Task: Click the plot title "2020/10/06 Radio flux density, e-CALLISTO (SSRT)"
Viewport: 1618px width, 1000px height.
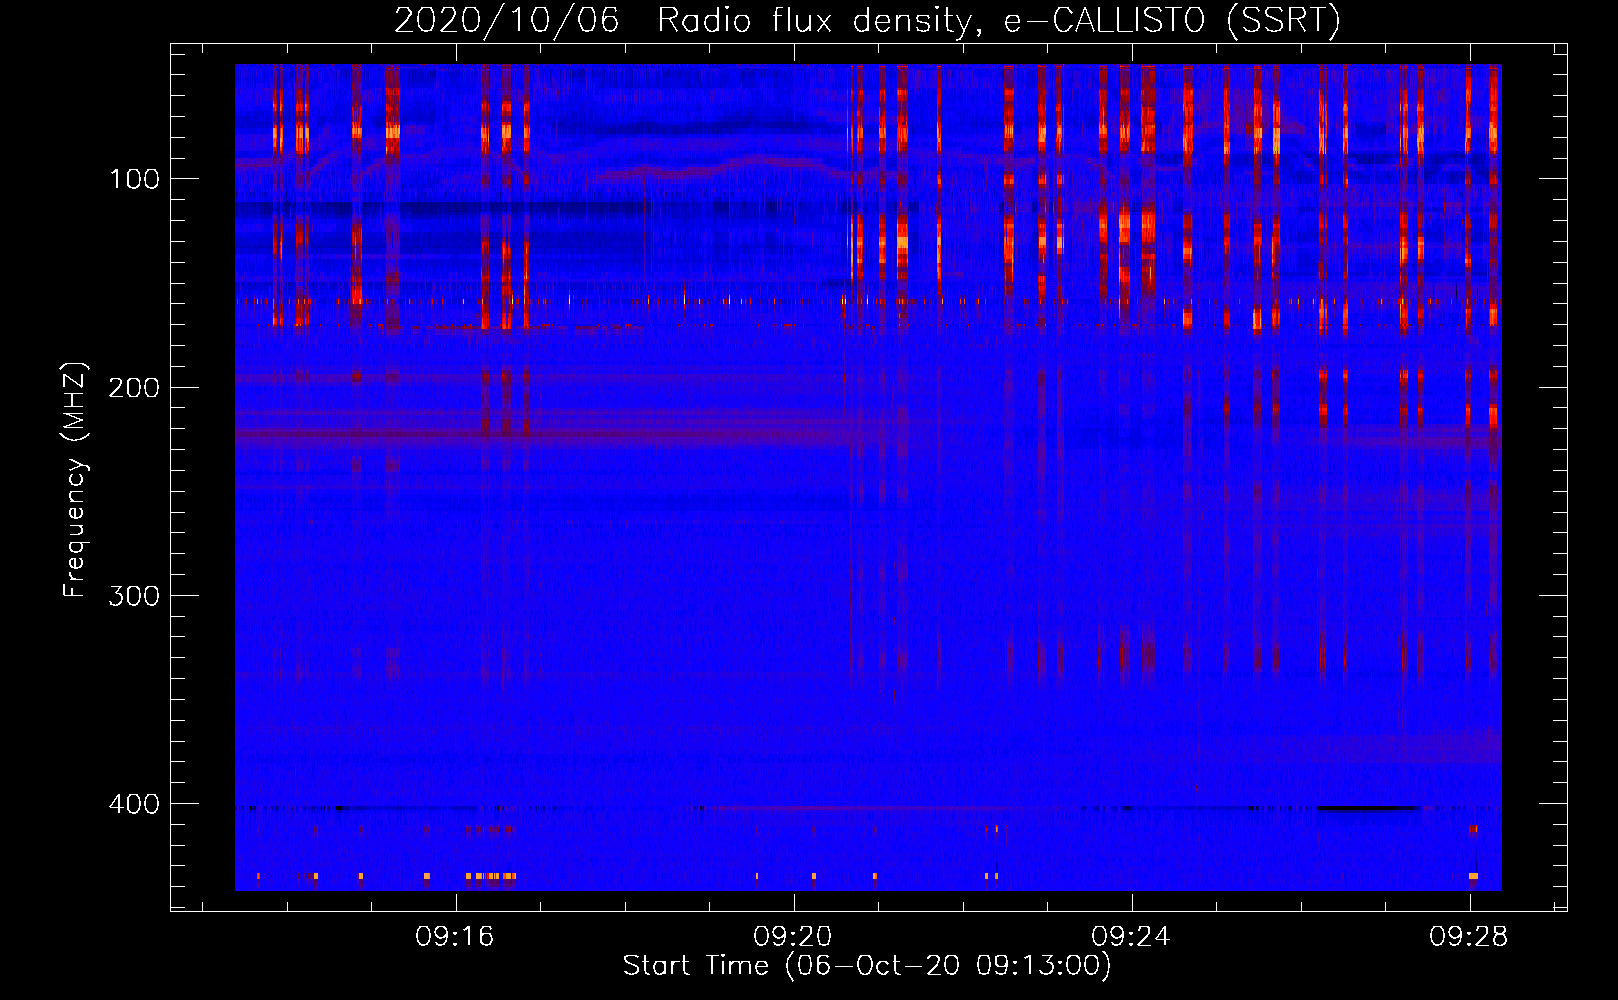Action: click(867, 20)
